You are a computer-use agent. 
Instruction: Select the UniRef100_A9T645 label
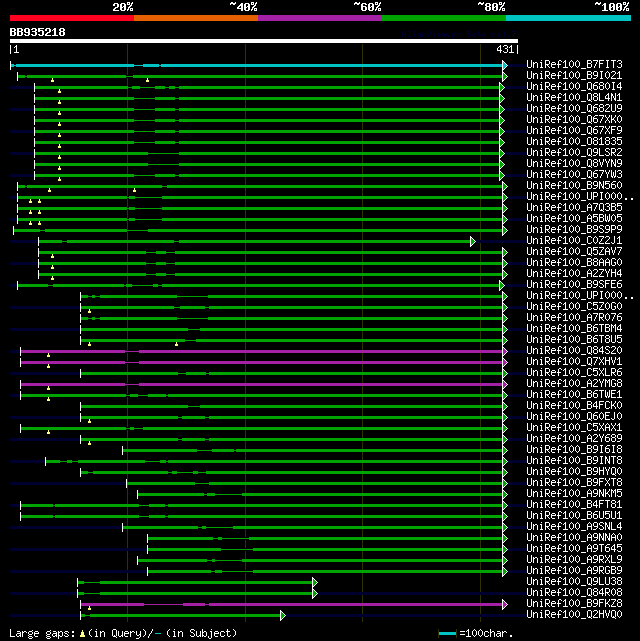point(574,548)
